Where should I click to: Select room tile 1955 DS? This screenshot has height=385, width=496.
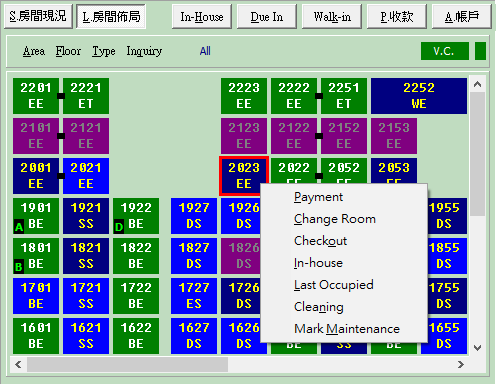[447, 216]
